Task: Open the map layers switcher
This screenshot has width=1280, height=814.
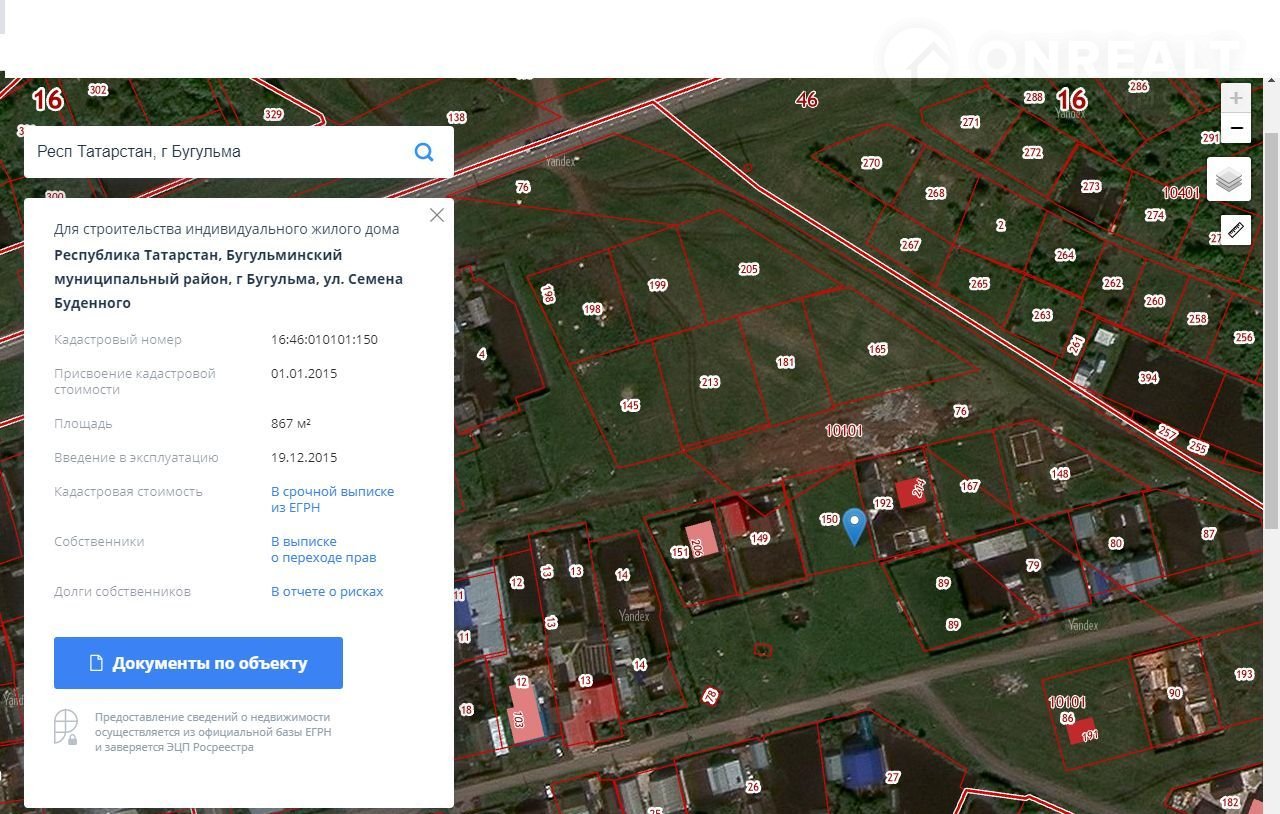Action: [1229, 180]
